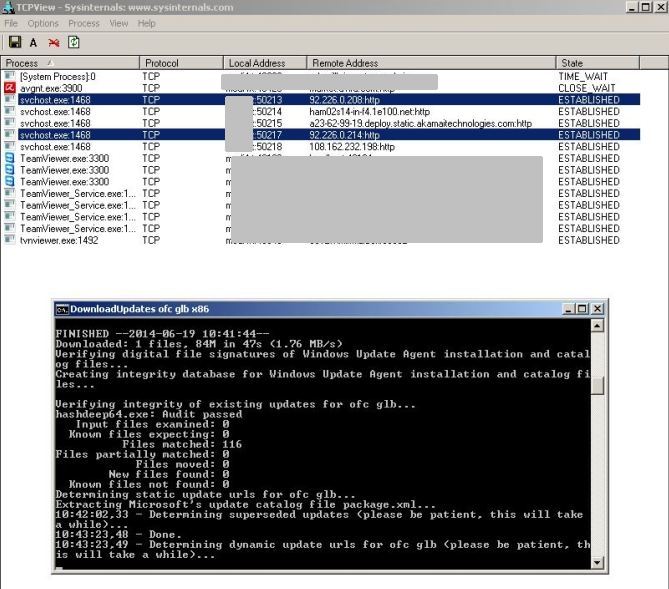Select remote address 92.226.0.208:http
The image size is (669, 589).
pyautogui.click(x=344, y=100)
